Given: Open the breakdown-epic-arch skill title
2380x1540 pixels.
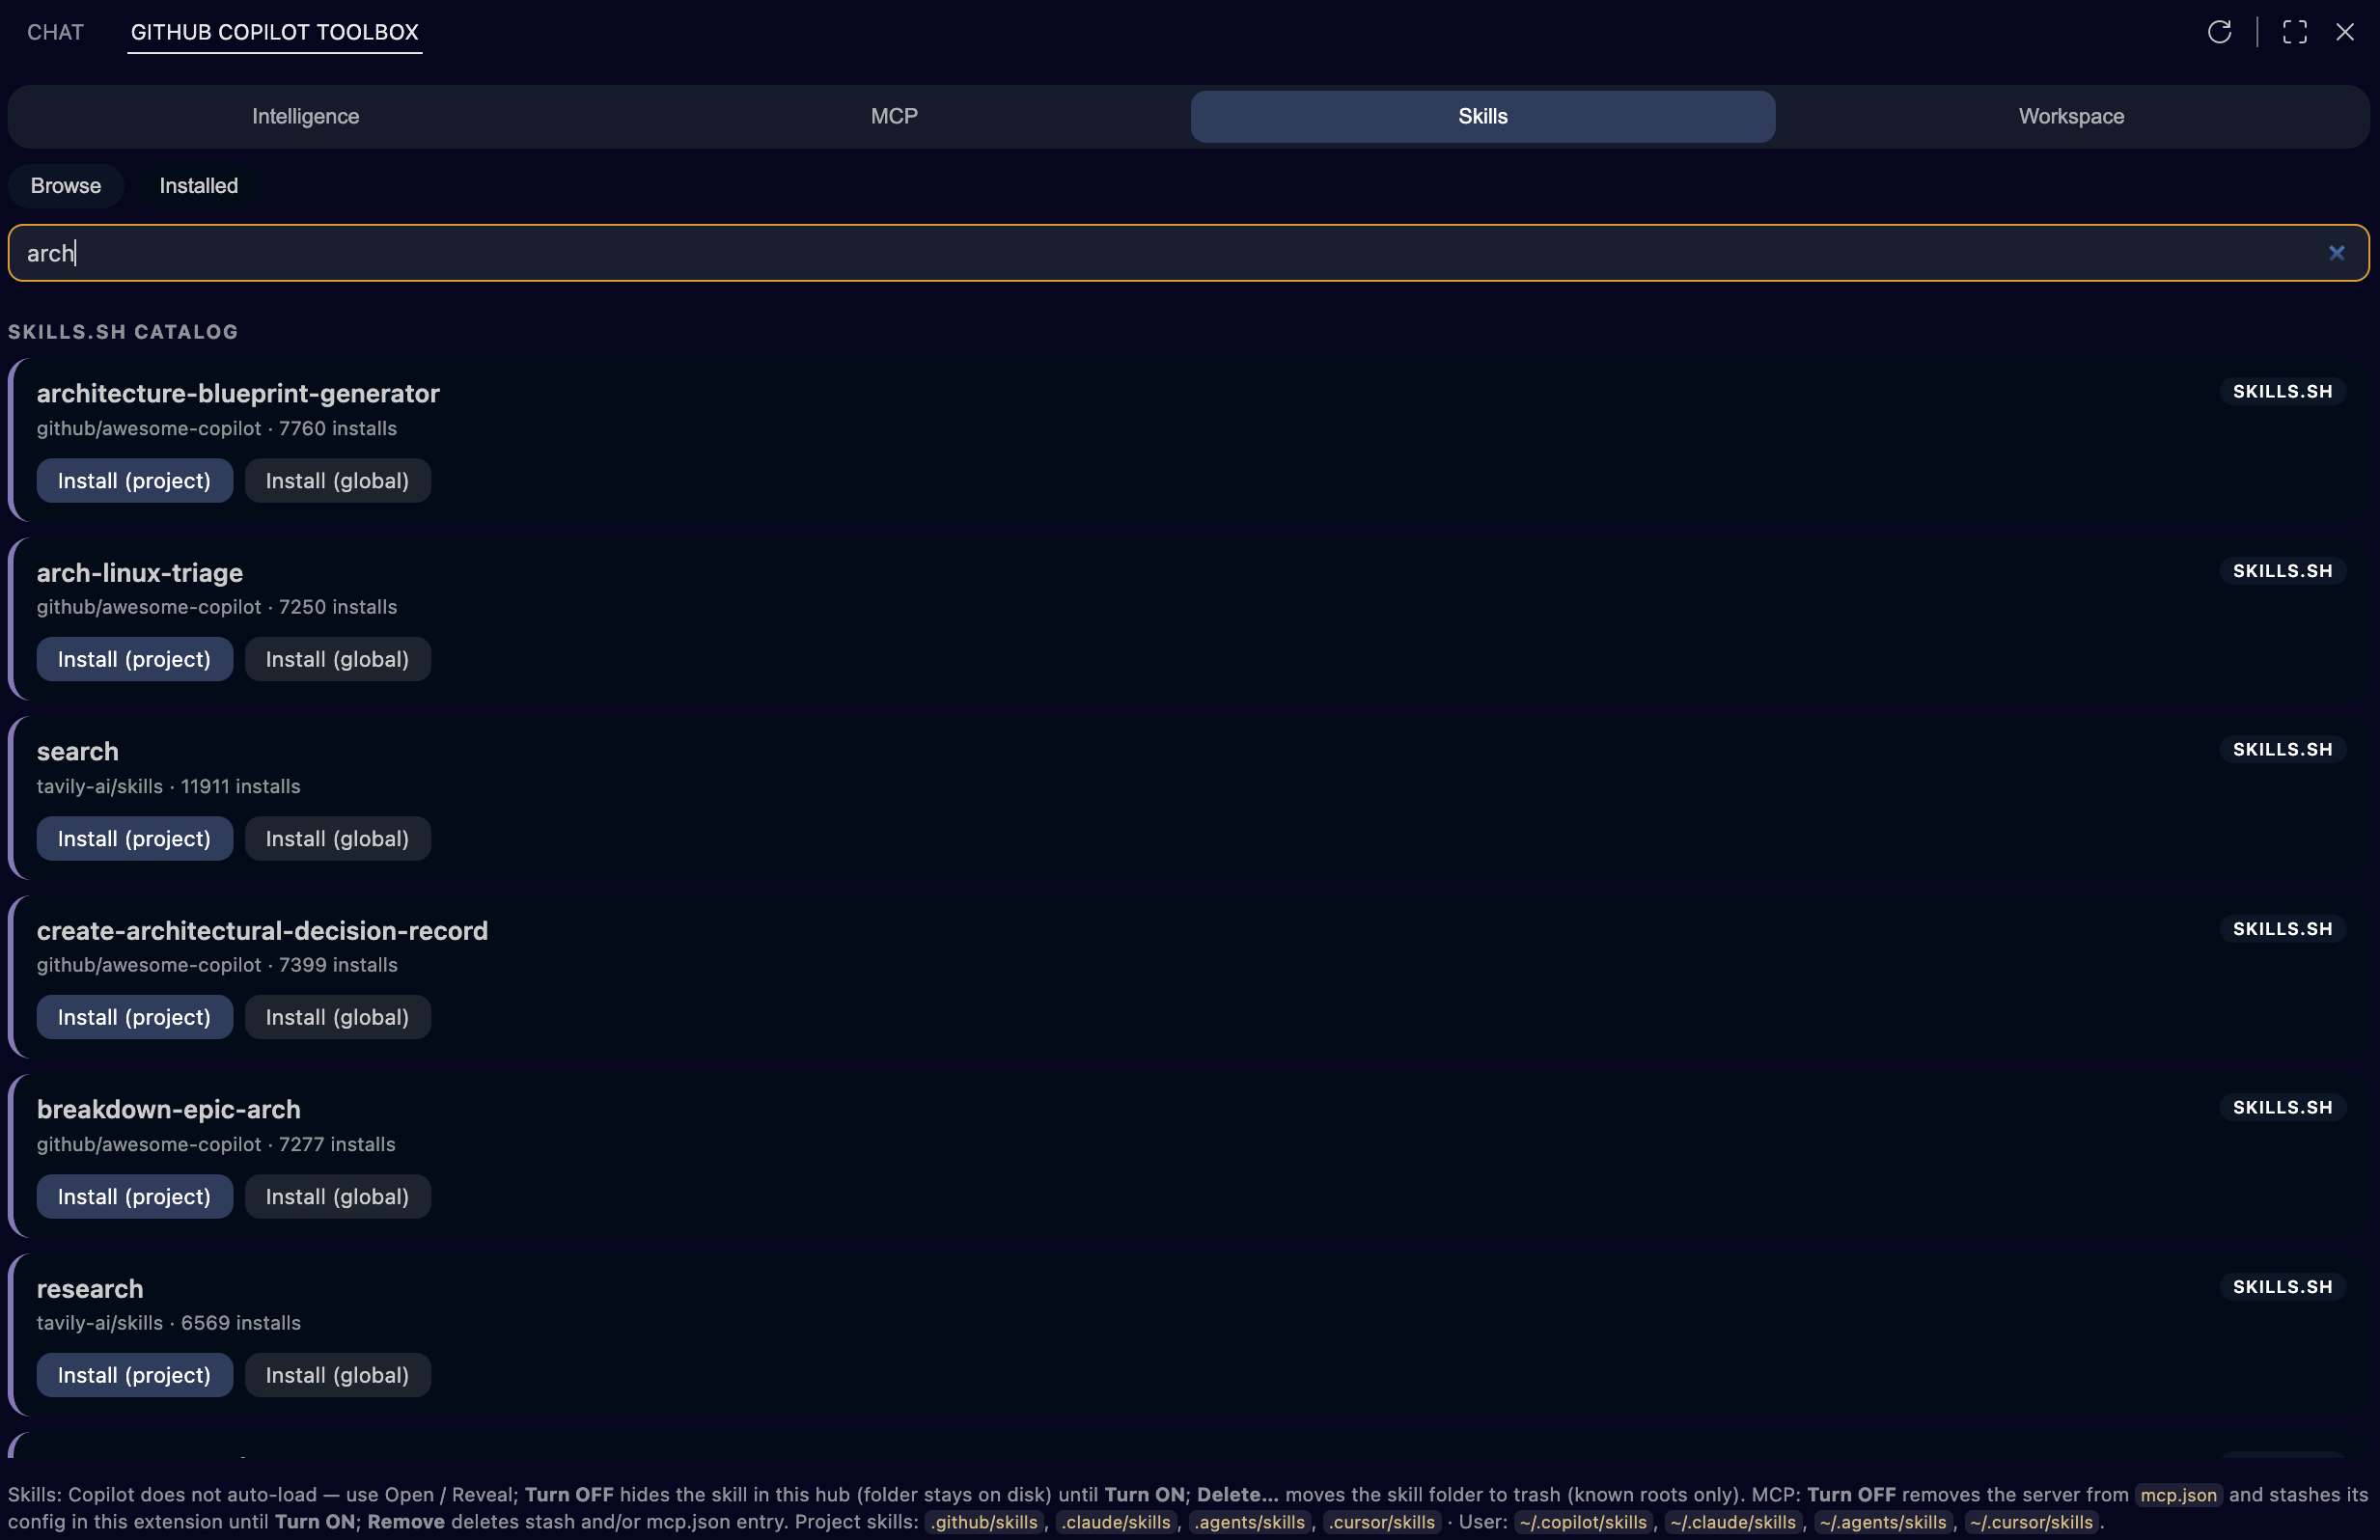Looking at the screenshot, I should (168, 1109).
